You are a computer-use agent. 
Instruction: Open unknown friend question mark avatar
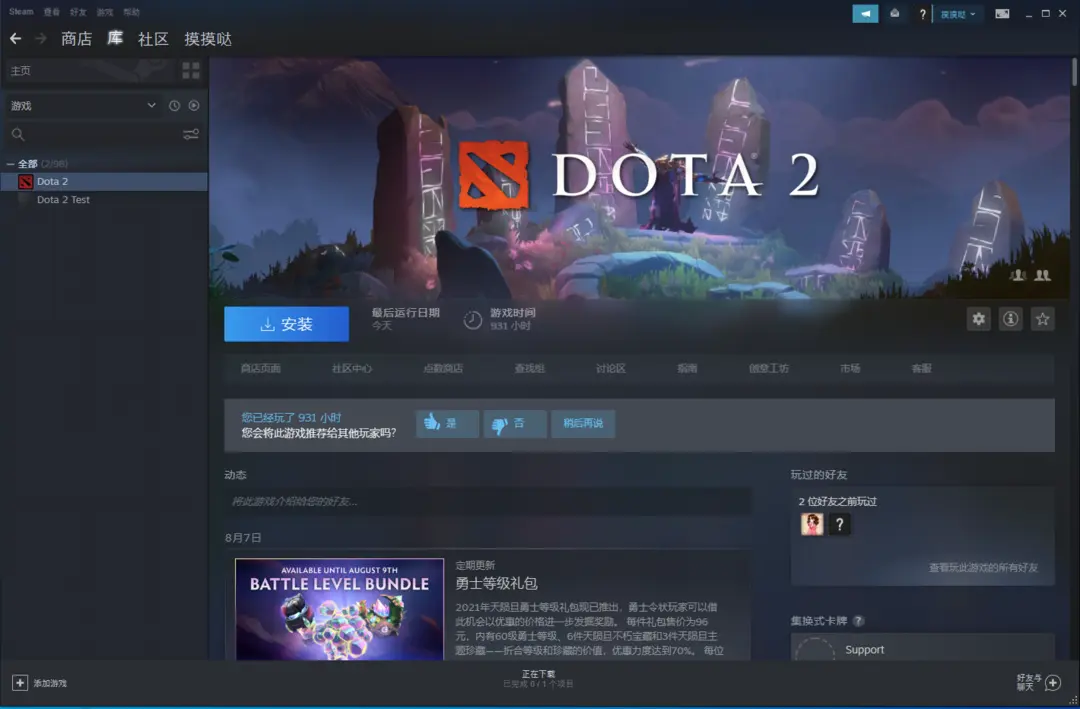click(x=839, y=524)
